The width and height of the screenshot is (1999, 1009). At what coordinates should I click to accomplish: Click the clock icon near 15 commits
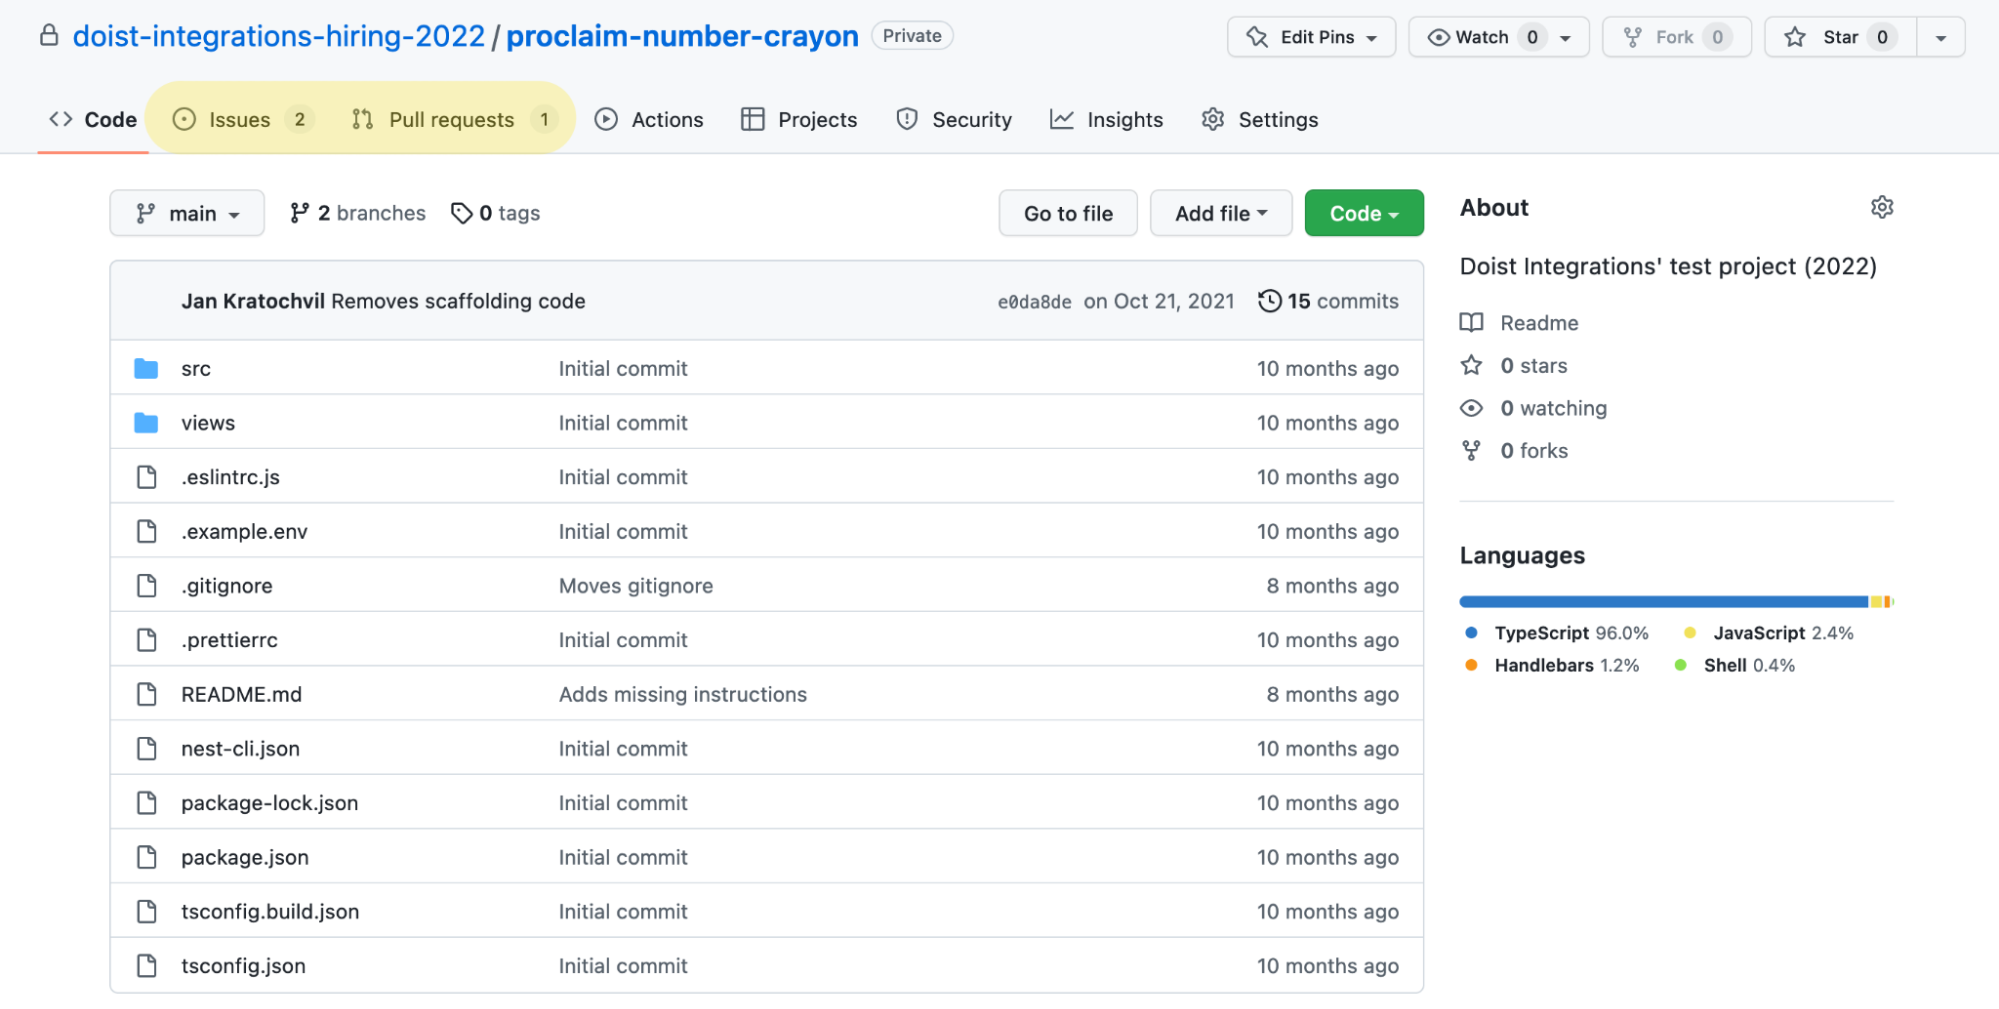click(x=1270, y=300)
